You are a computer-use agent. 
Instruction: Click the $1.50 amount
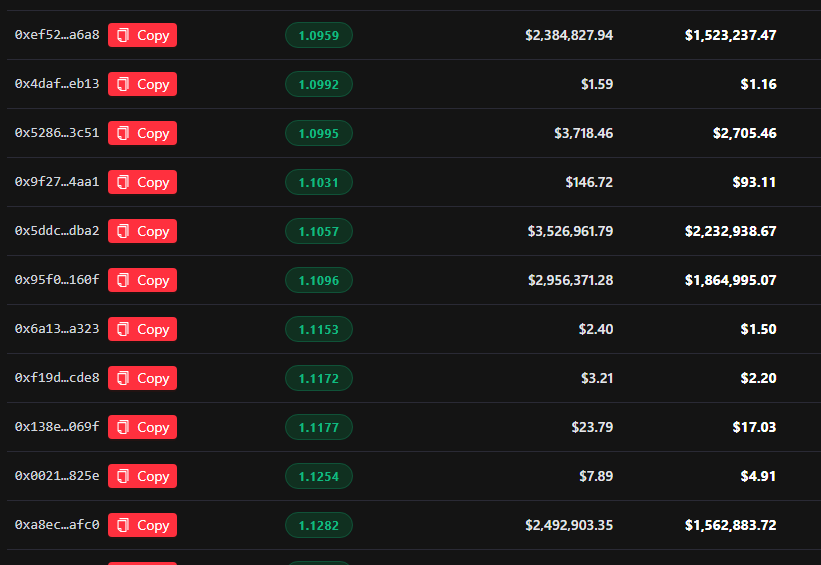point(759,329)
